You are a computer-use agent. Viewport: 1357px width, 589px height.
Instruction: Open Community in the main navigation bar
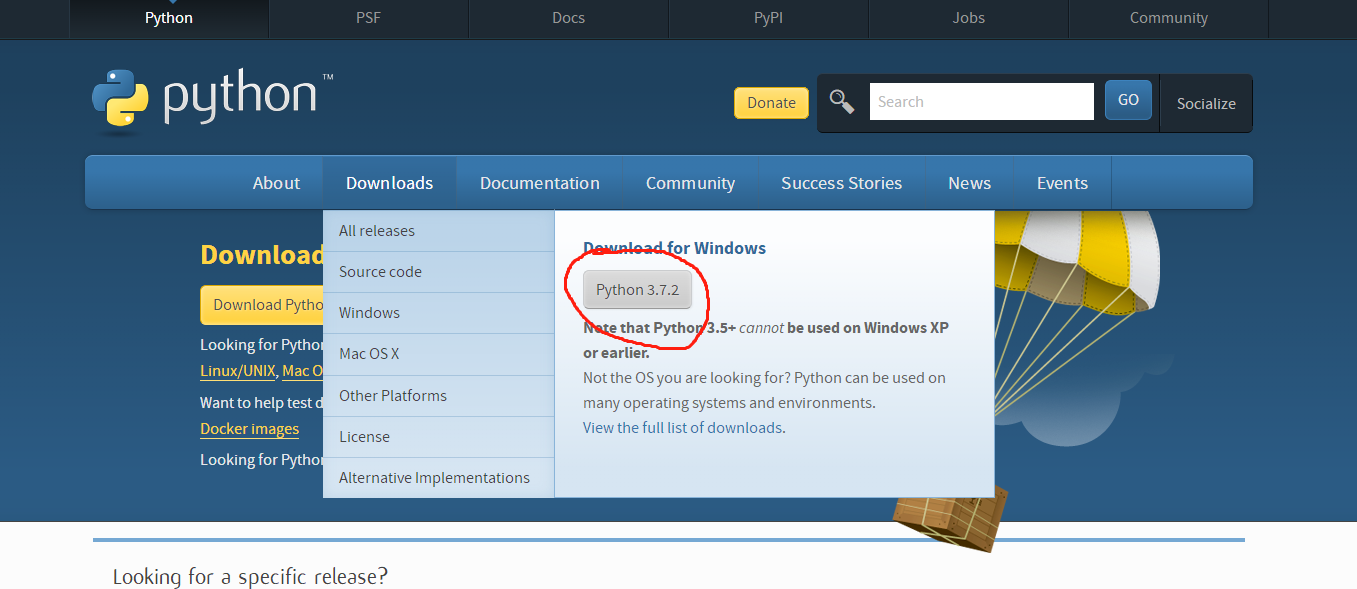click(x=690, y=183)
